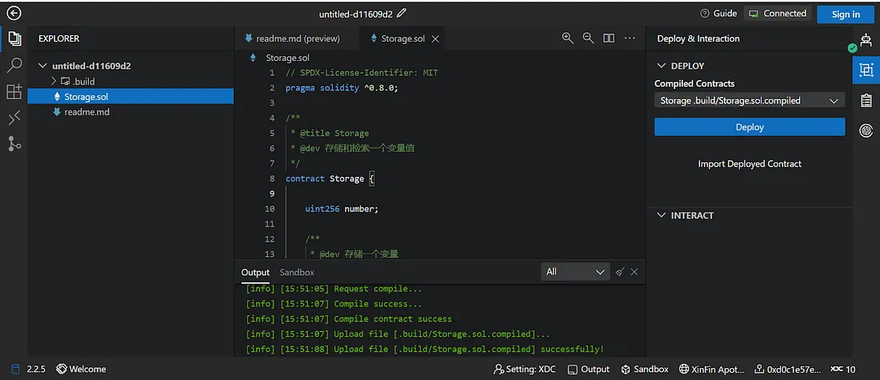Click the back arrow circle icon
This screenshot has height=380, width=880.
[x=13, y=13]
